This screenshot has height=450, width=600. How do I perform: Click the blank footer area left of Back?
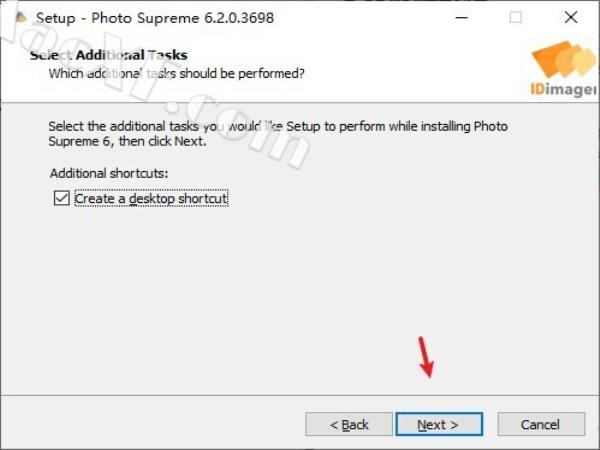point(153,424)
